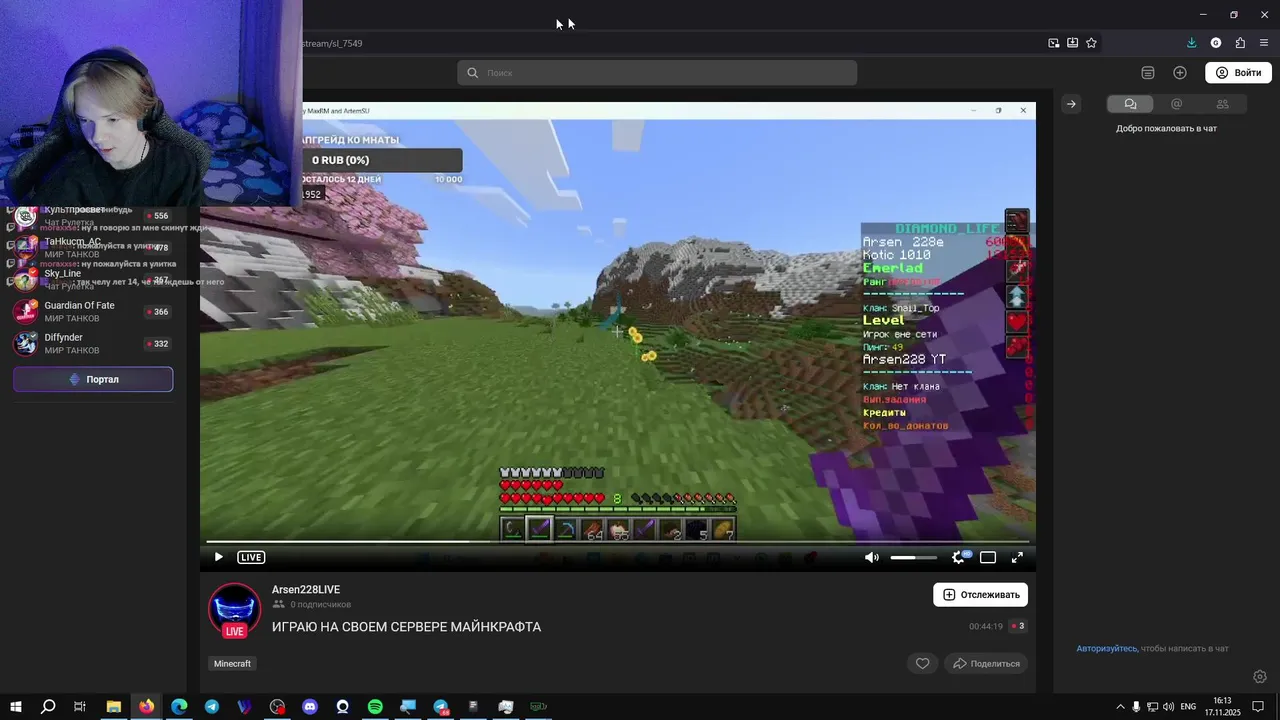This screenshot has height=720, width=1280.
Task: Click the plus circle icon in header
Action: (1180, 73)
